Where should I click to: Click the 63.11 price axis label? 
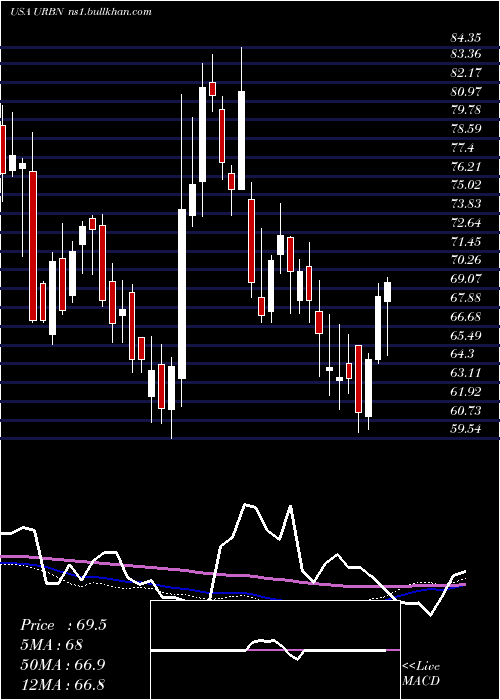[466, 372]
